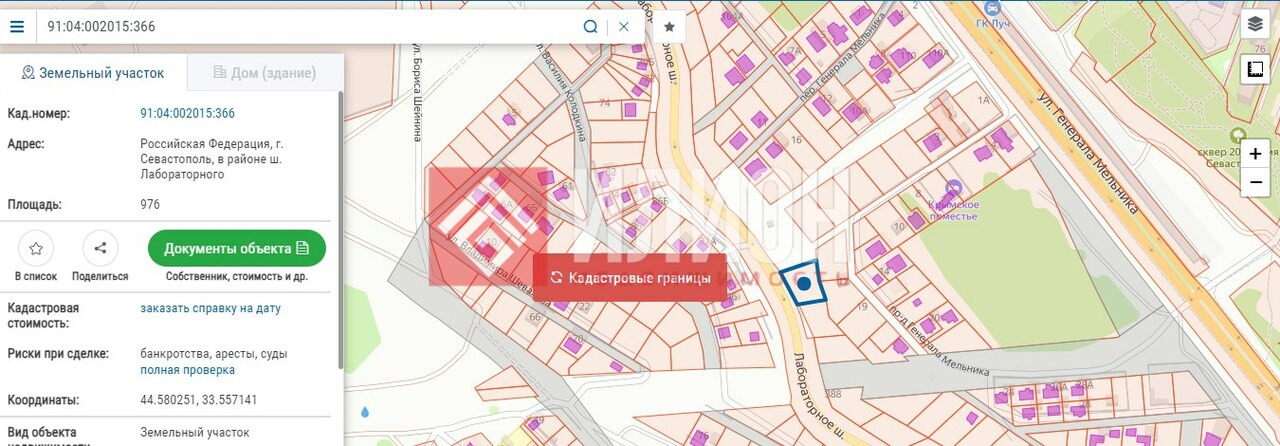This screenshot has width=1280, height=446.
Task: Select the blue parcel marker on map
Action: [x=803, y=284]
